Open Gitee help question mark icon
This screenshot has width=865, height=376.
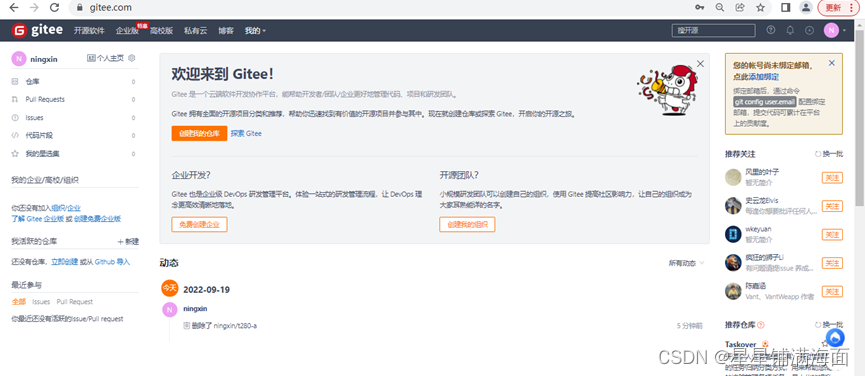pos(771,30)
